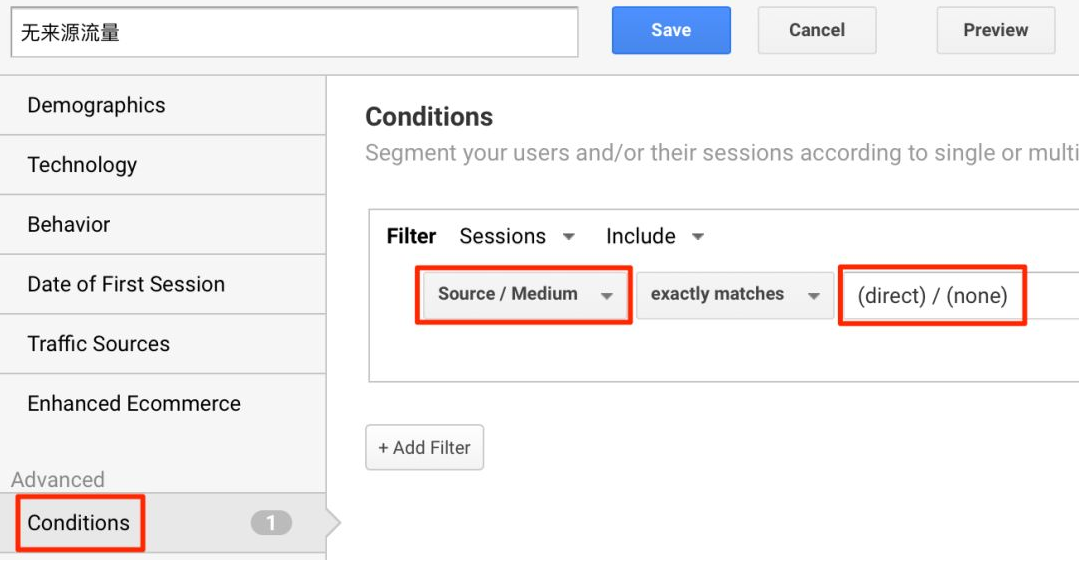
Task: Click the arrow next to exactly matches
Action: click(813, 296)
